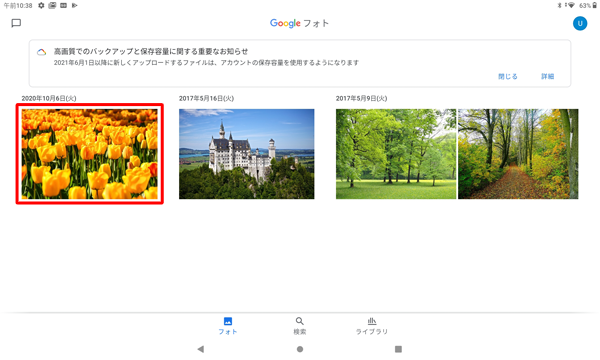Open the sharing messages icon
Image resolution: width=600 pixels, height=360 pixels.
tap(16, 23)
